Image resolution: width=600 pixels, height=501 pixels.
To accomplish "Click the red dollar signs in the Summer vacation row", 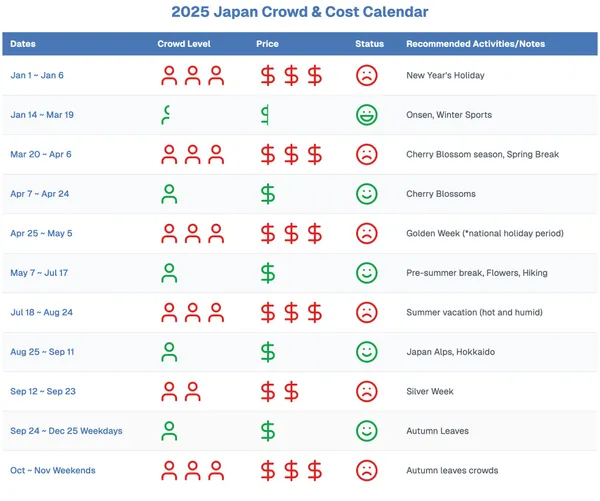I will click(x=291, y=313).
